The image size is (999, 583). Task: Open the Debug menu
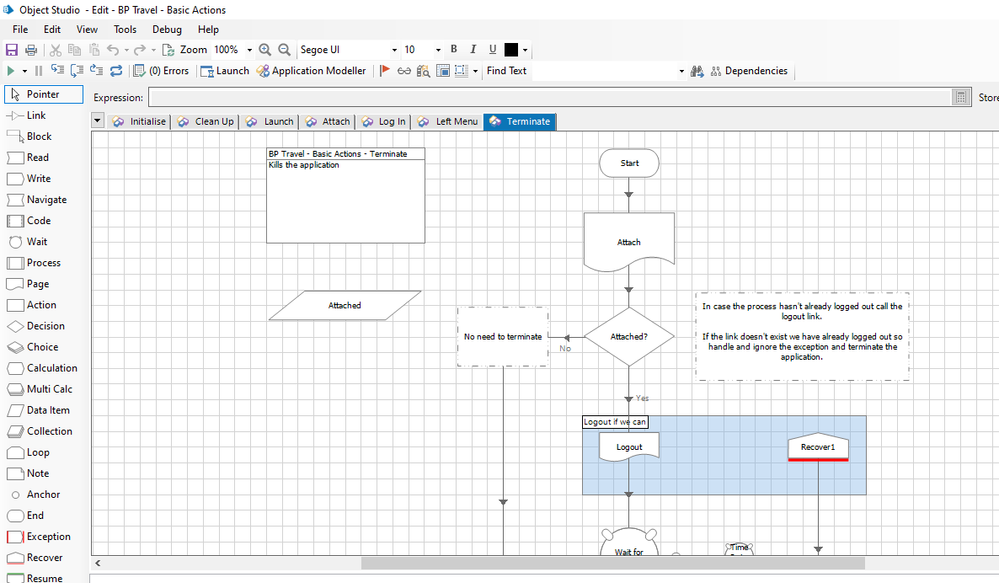(167, 30)
